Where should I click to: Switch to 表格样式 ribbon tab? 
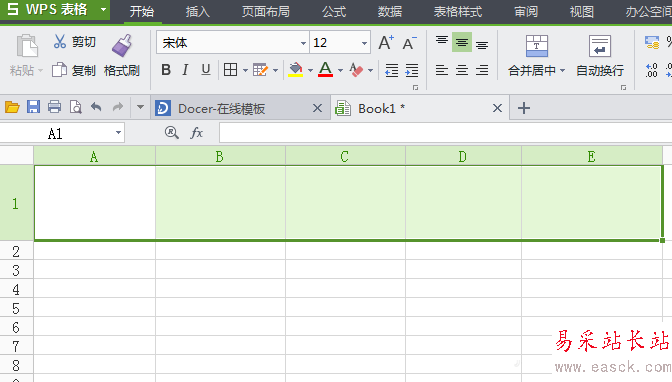coord(458,12)
